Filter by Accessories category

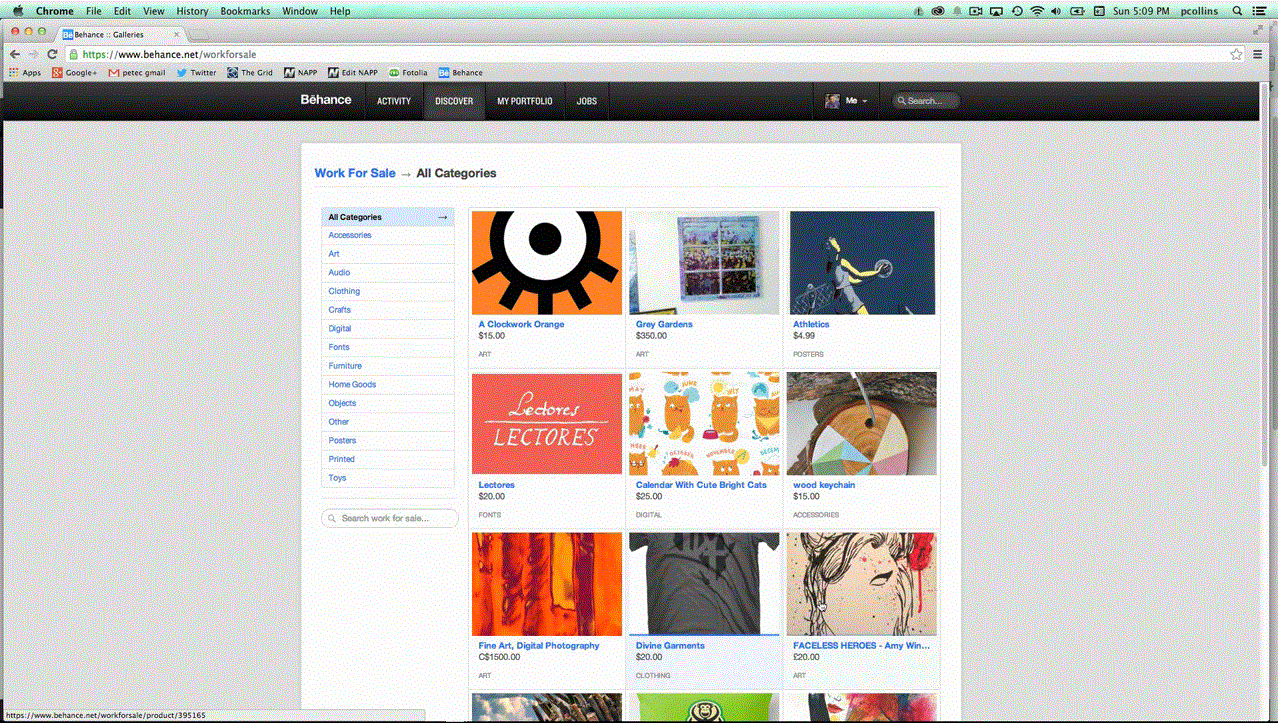click(350, 235)
